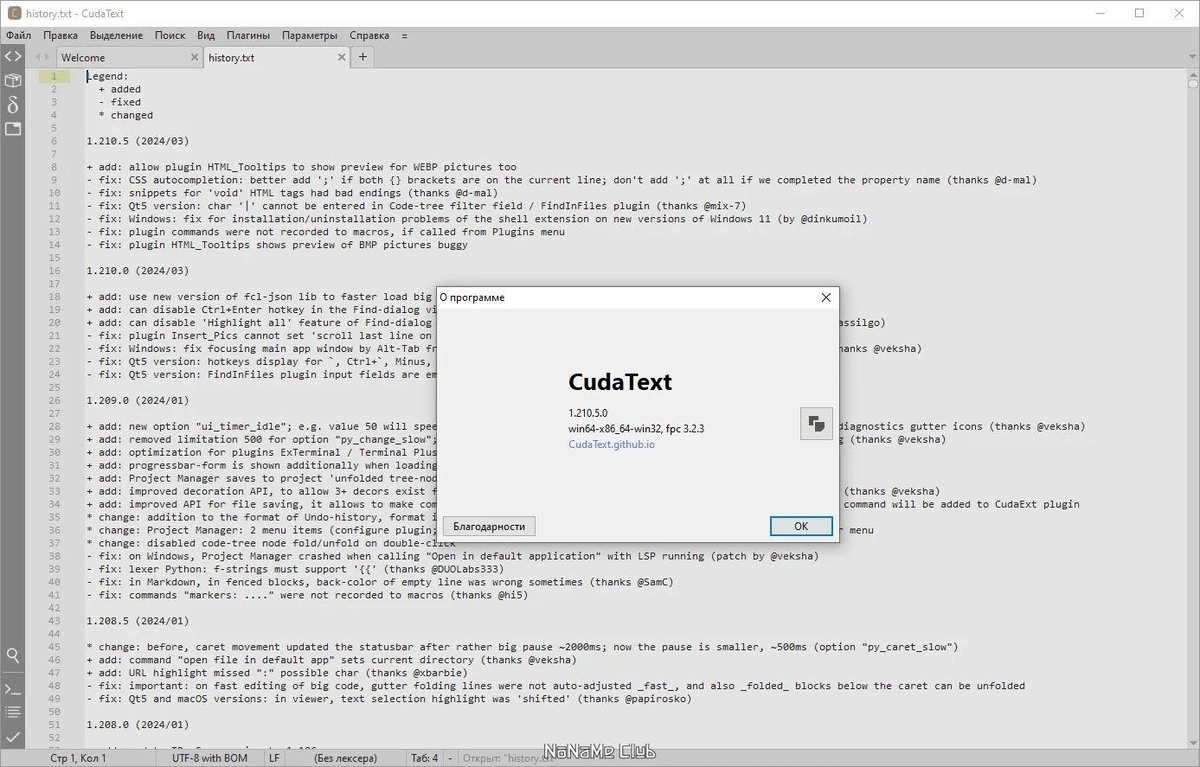The height and width of the screenshot is (767, 1200).
Task: Open the Snippets delta sidebar icon
Action: click(x=12, y=105)
